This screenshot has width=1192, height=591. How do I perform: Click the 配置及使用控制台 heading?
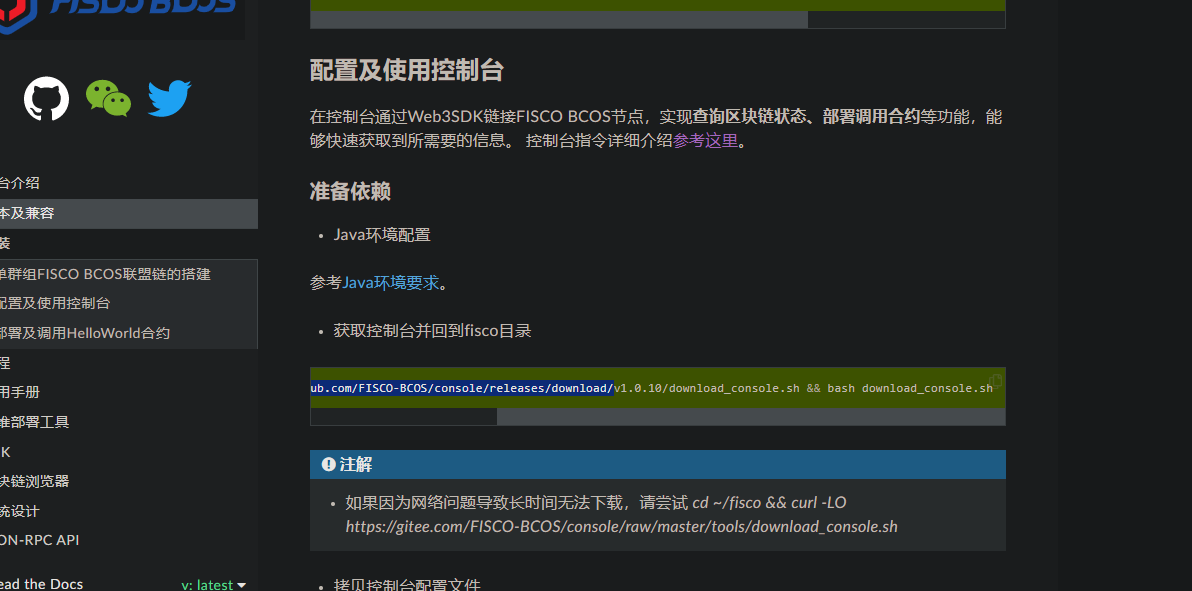pyautogui.click(x=407, y=71)
